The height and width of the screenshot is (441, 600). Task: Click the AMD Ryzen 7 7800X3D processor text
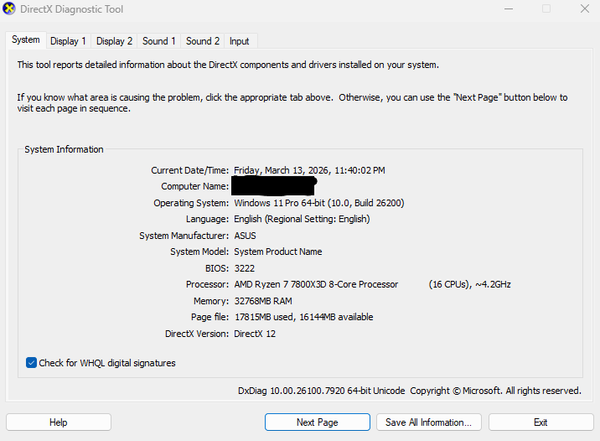tap(316, 284)
